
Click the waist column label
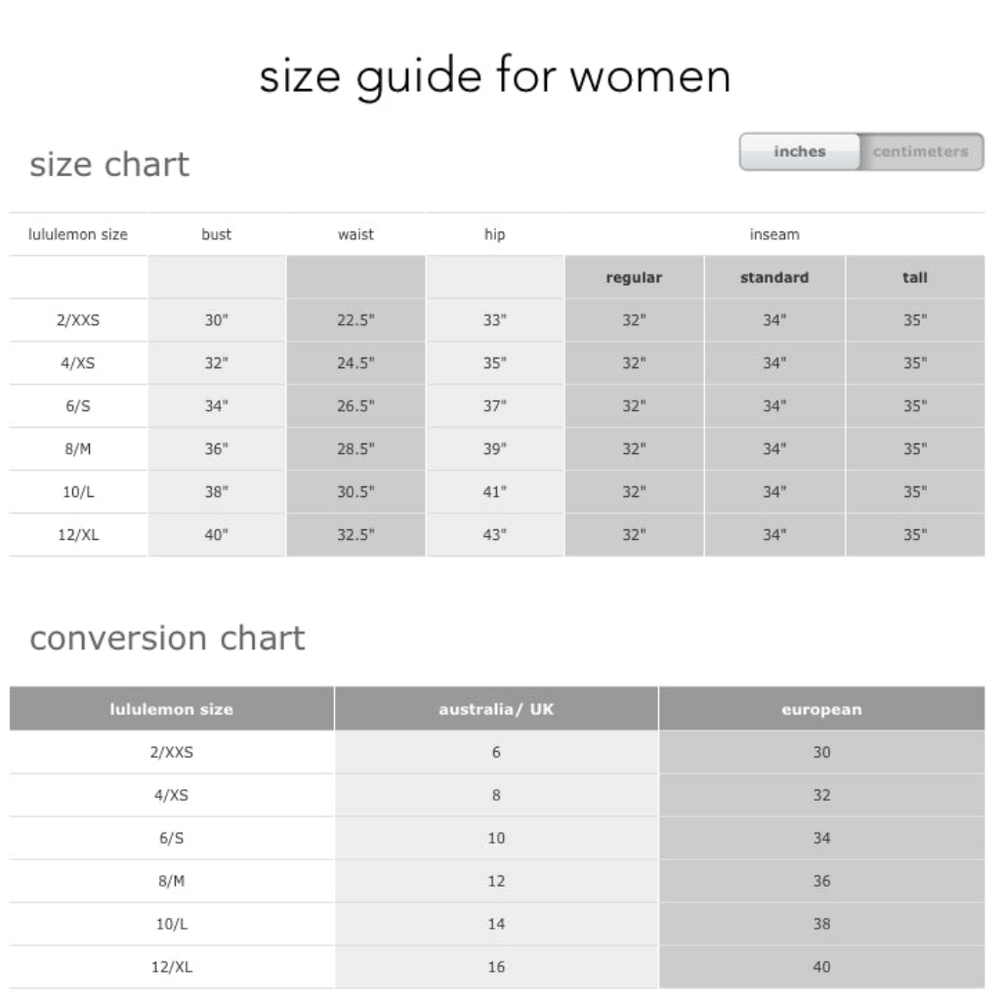point(355,234)
